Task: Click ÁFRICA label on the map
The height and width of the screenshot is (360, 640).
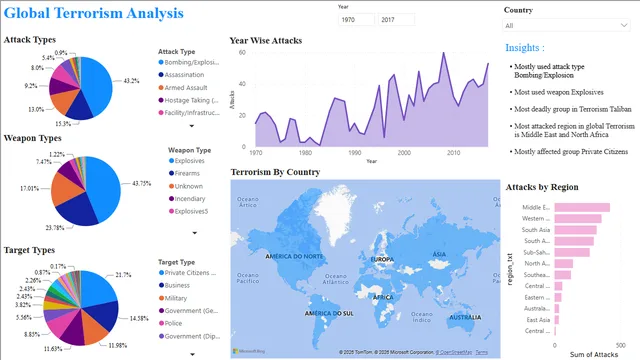Action: coord(383,297)
